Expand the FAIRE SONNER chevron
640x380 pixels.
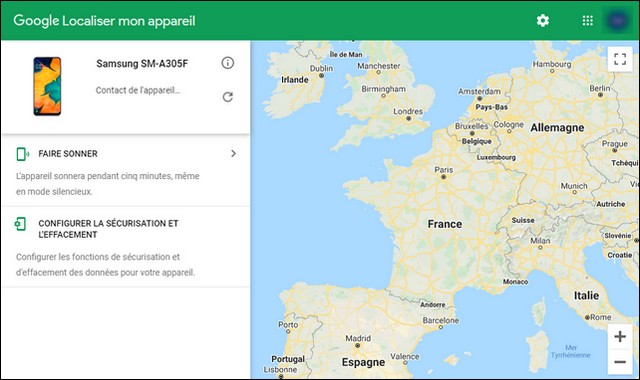[x=233, y=153]
